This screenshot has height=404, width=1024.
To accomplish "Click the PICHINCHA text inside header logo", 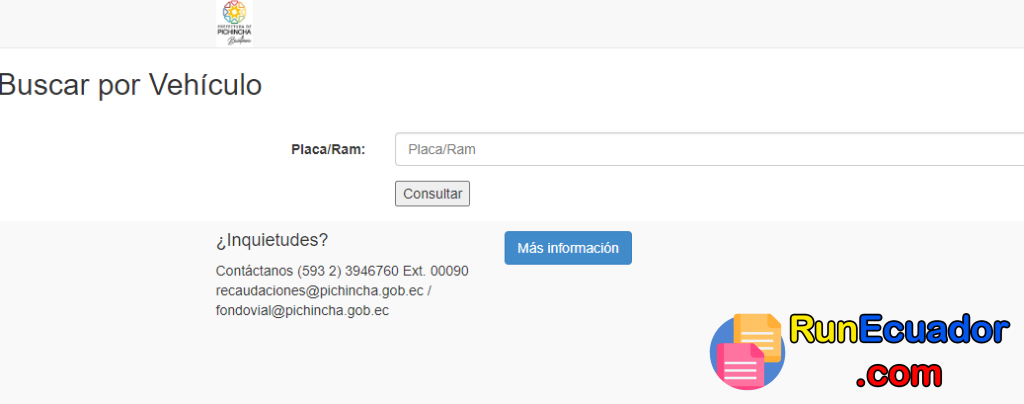I will click(x=234, y=31).
